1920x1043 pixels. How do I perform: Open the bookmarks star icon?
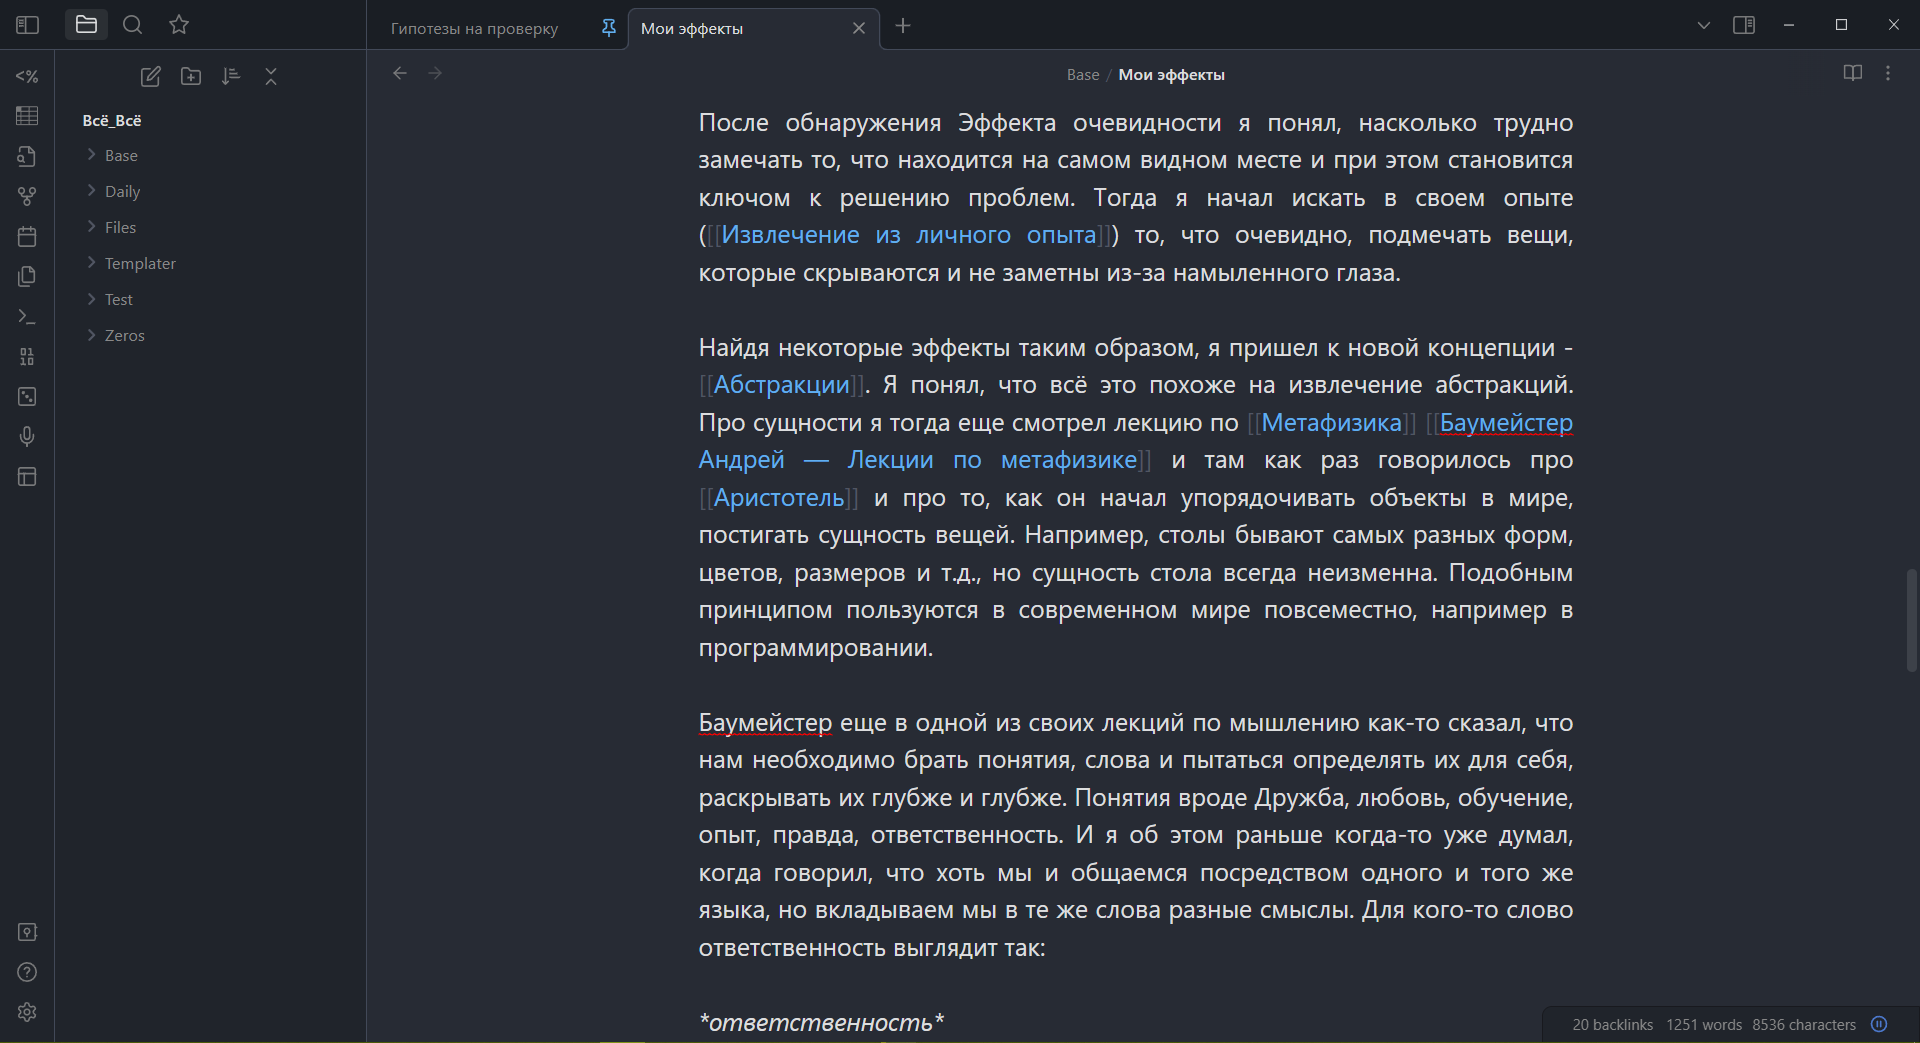(x=179, y=25)
